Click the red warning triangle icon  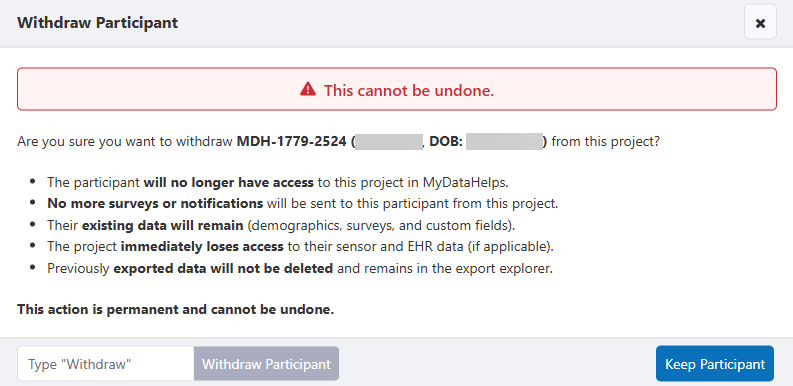(x=307, y=90)
